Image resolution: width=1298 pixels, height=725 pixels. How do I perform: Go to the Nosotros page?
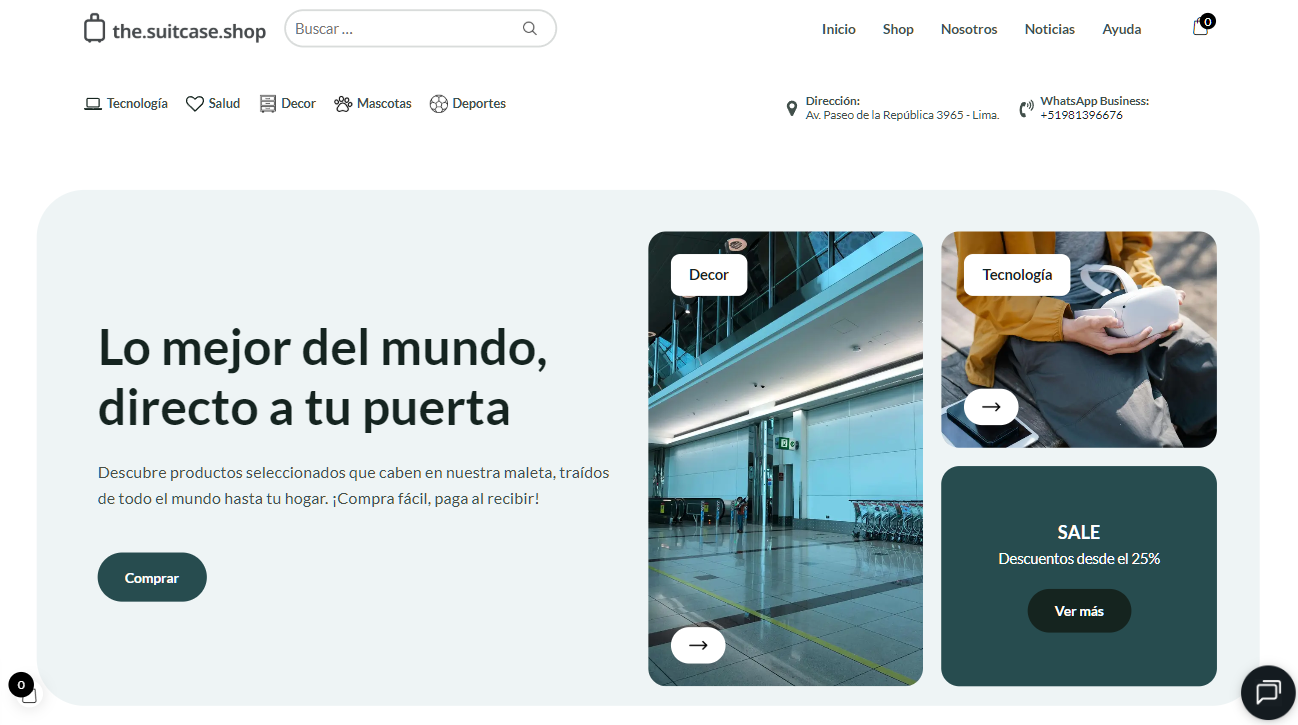click(x=968, y=29)
